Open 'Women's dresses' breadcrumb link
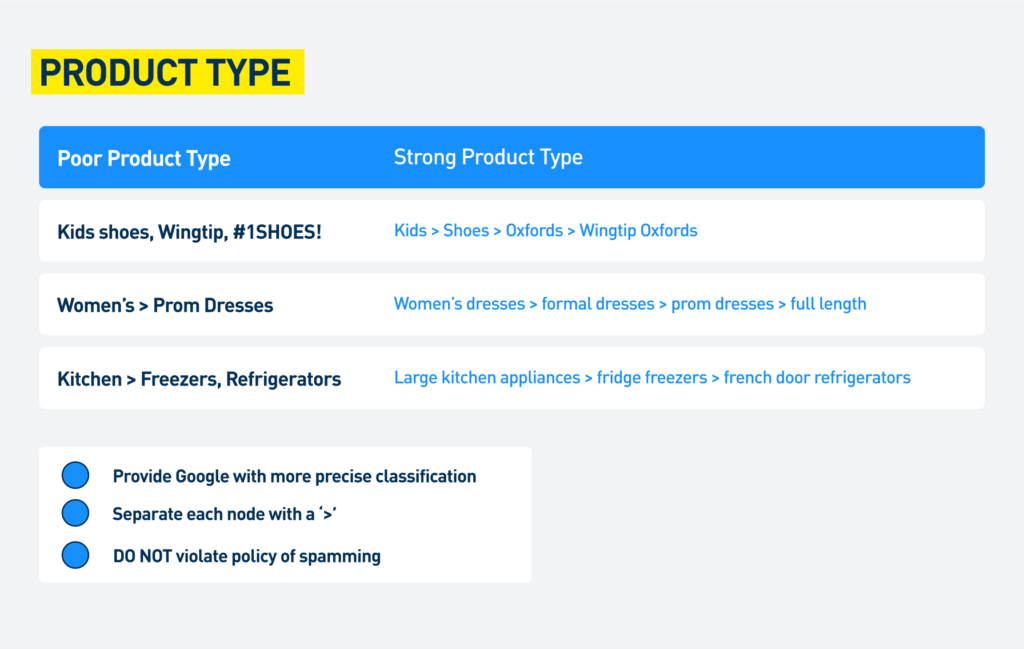Viewport: 1024px width, 649px height. click(459, 304)
